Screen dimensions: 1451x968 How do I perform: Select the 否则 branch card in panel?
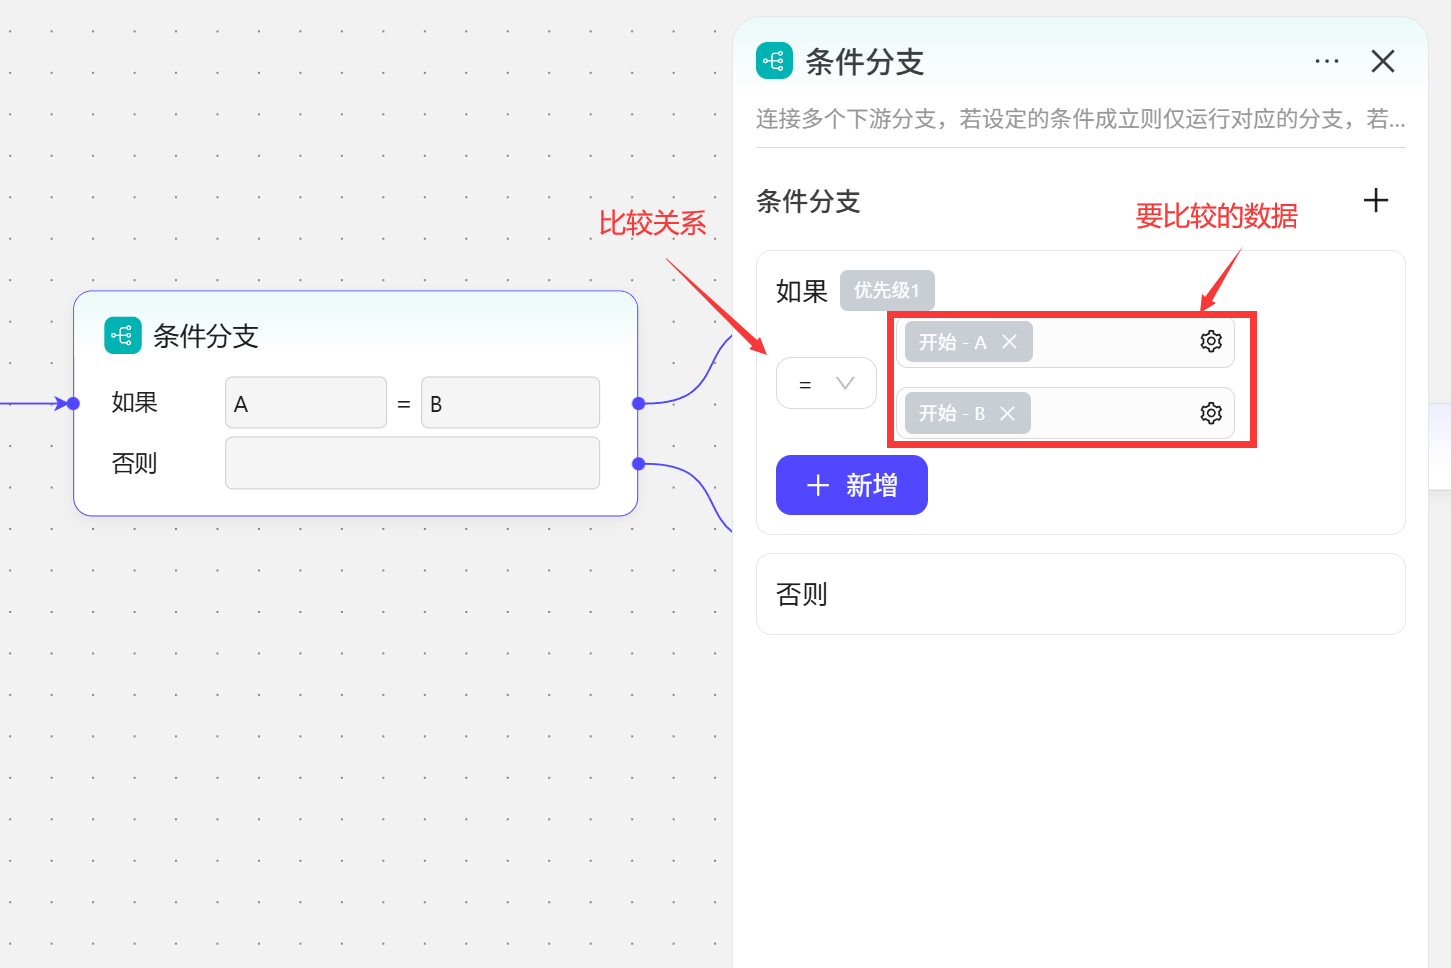click(x=1080, y=594)
